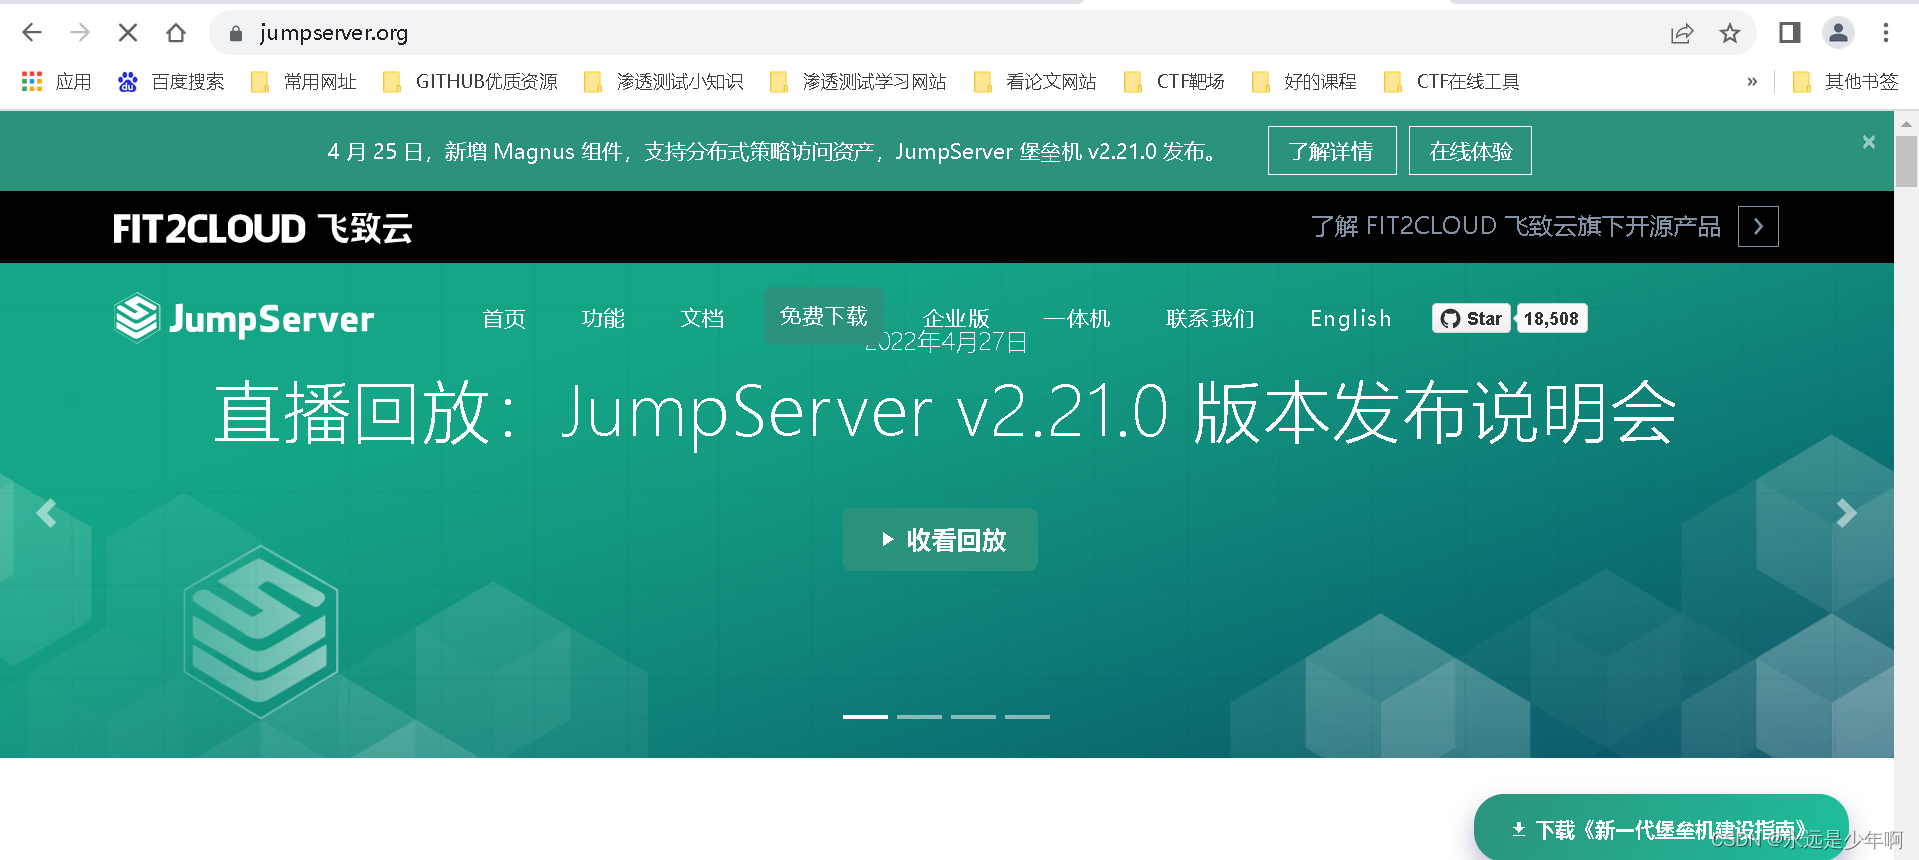
Task: Stop loading the page
Action: pos(128,33)
